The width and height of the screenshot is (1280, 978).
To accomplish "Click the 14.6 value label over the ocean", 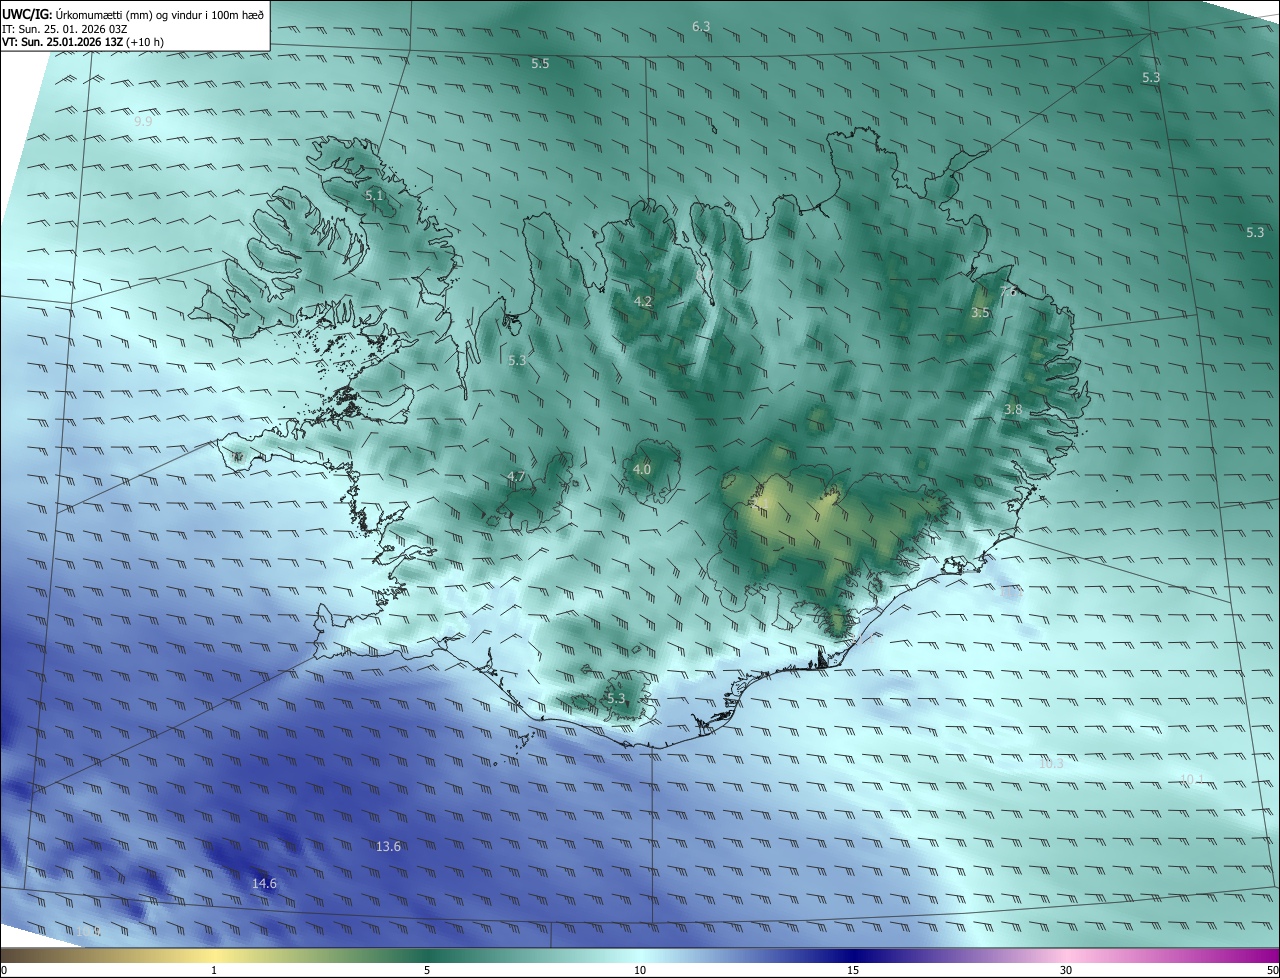I will pos(264,883).
